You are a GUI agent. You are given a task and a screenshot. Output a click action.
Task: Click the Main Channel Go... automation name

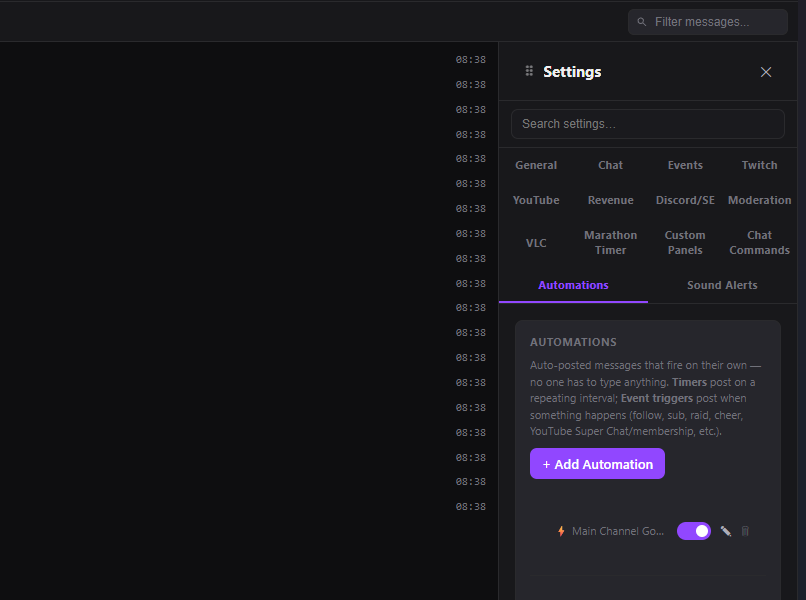pos(618,531)
